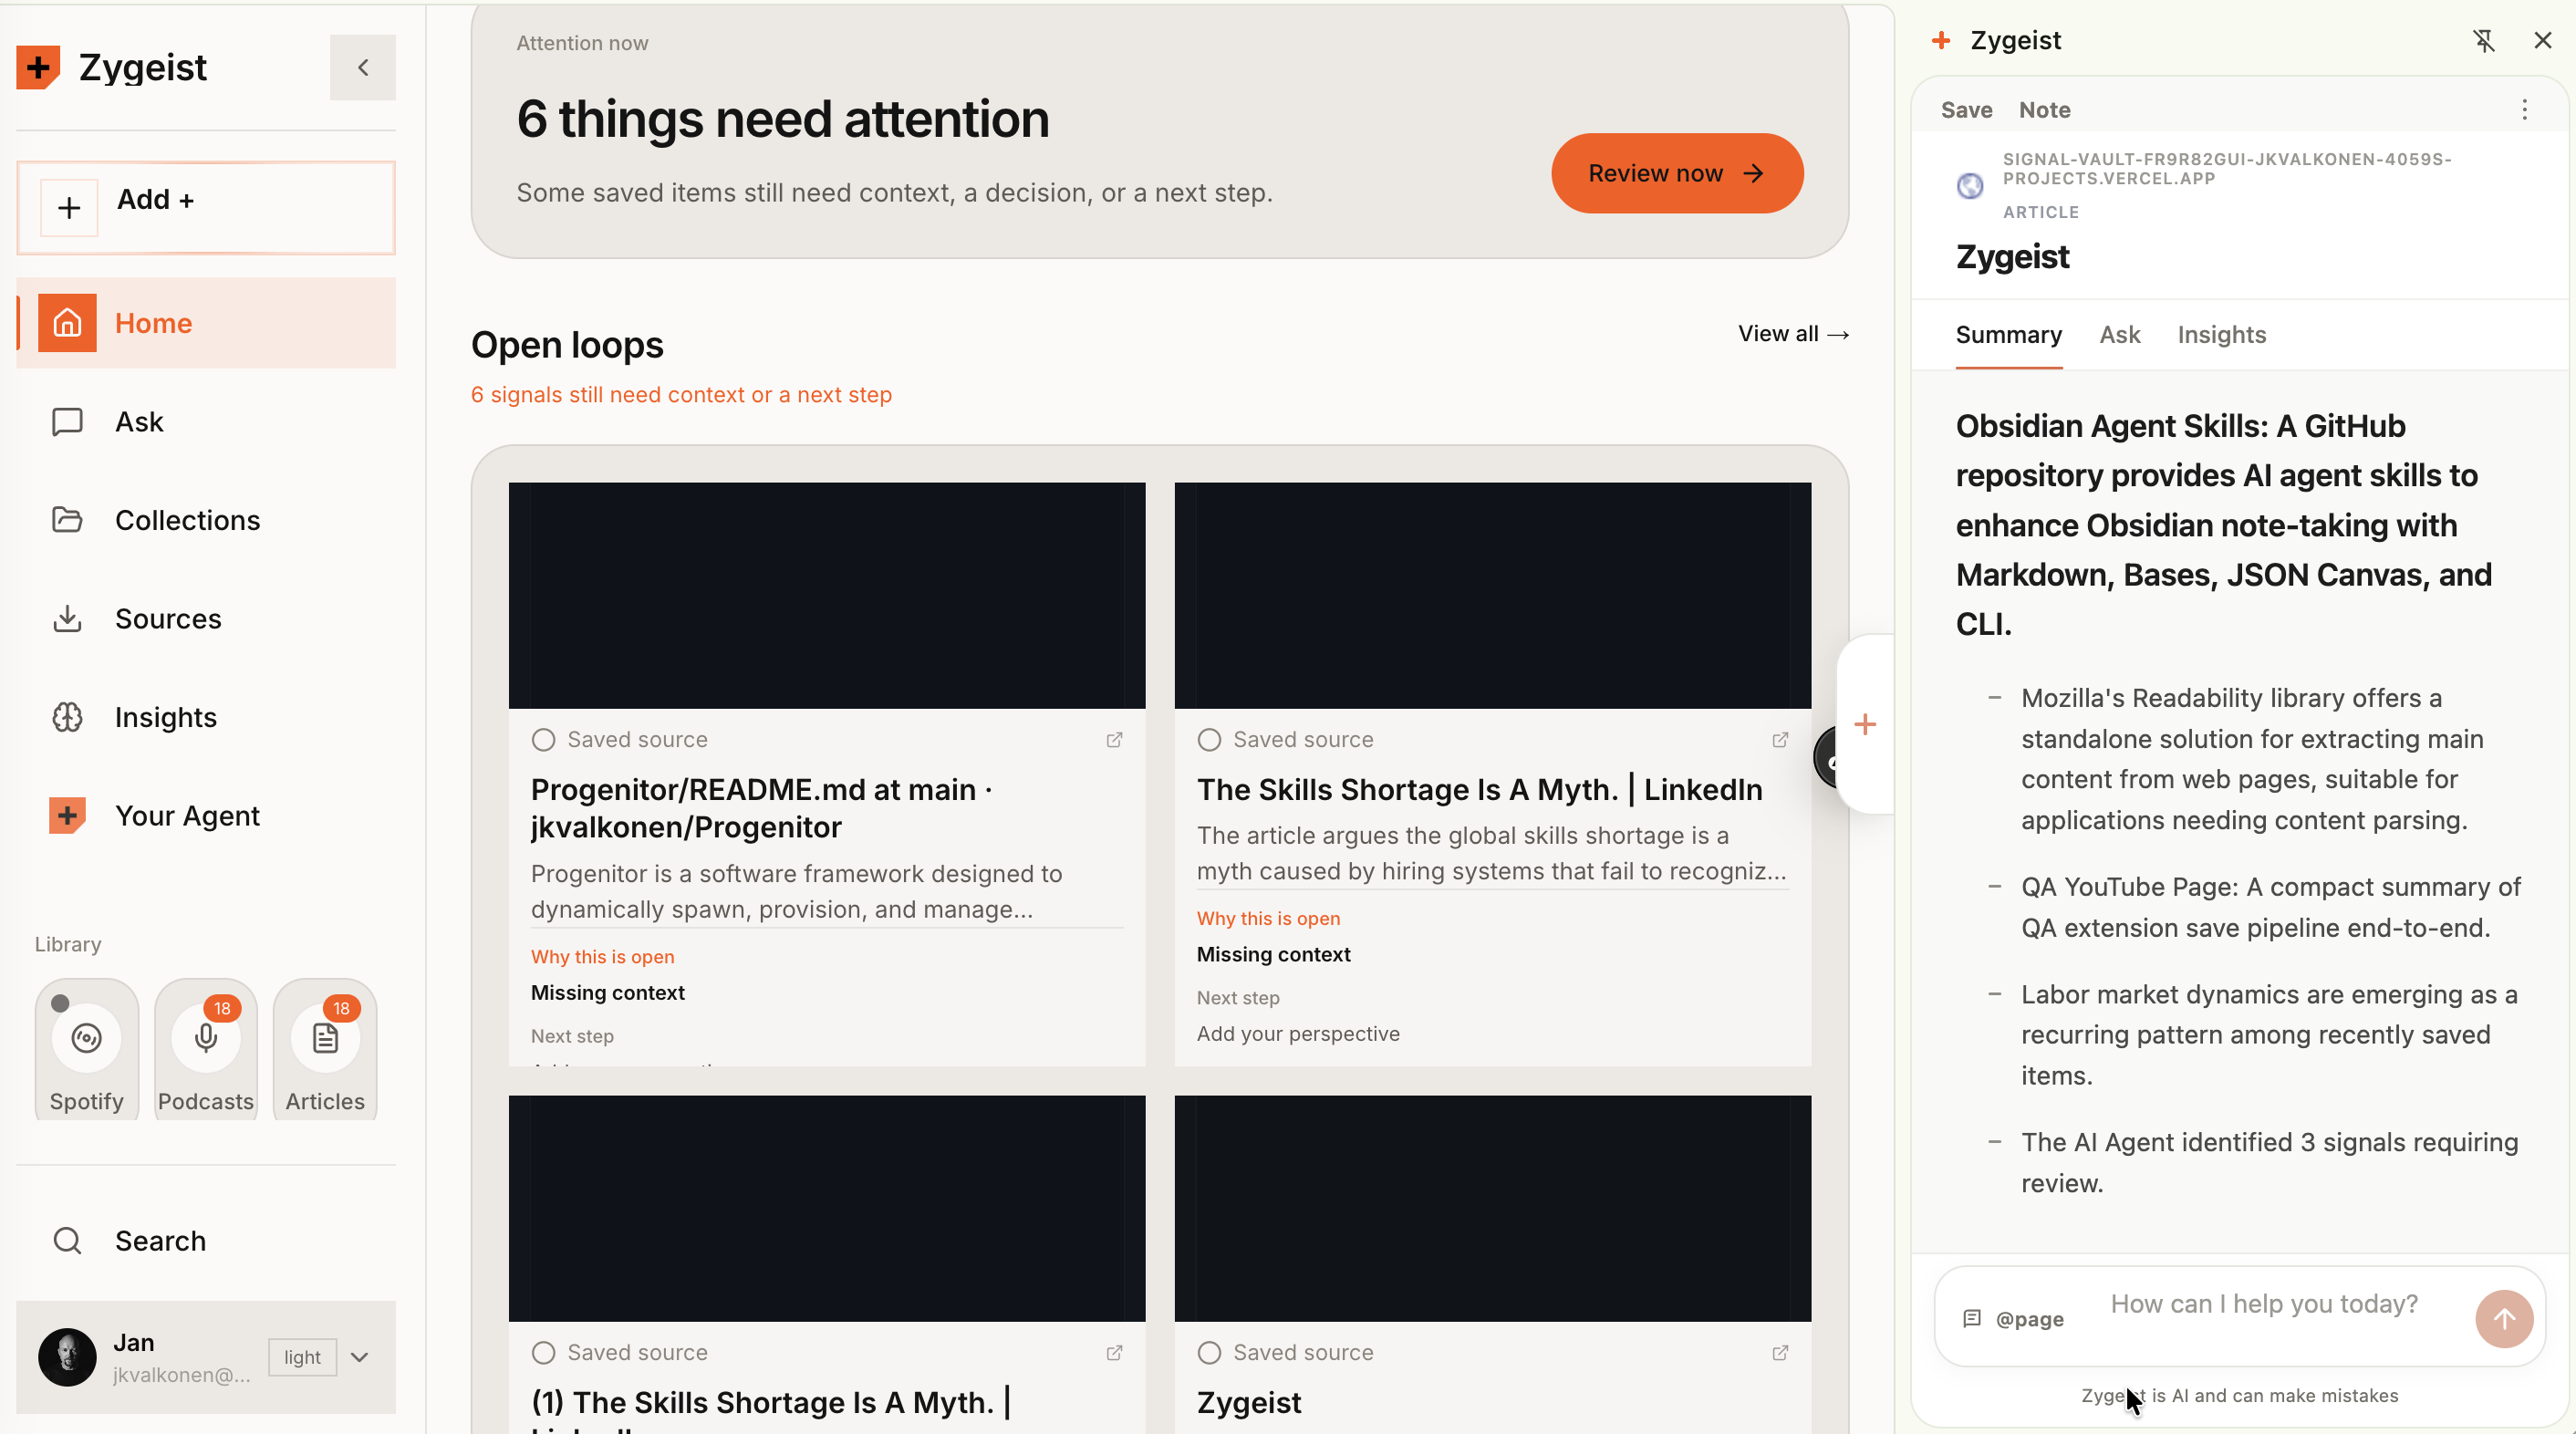Click the plus icon inside the Add button

pyautogui.click(x=69, y=207)
